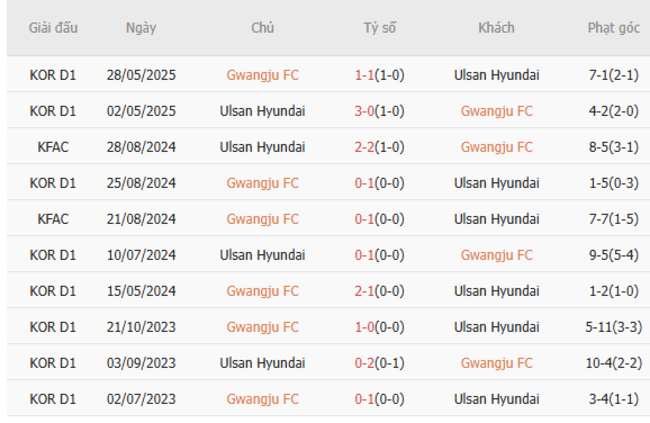Click the Tỷ số column header

pyautogui.click(x=379, y=28)
